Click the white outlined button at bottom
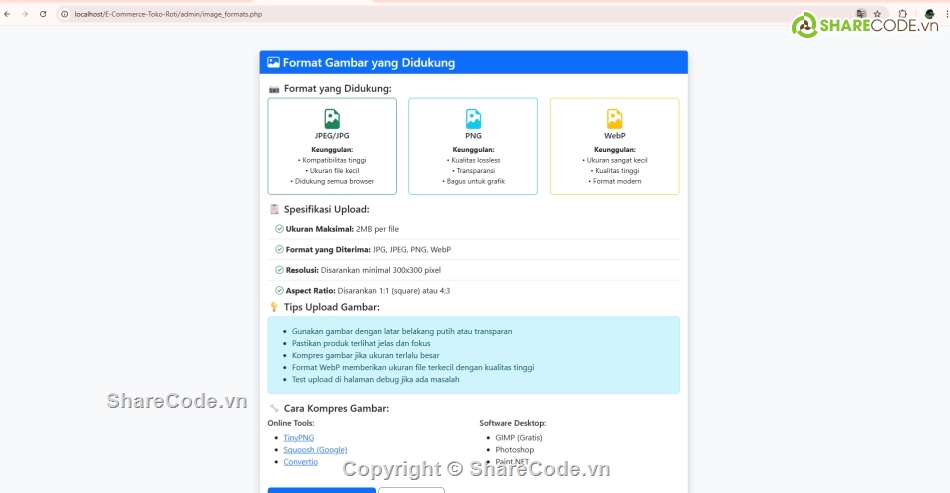Screen dimensions: 950x493 pyautogui.click(x=411, y=490)
